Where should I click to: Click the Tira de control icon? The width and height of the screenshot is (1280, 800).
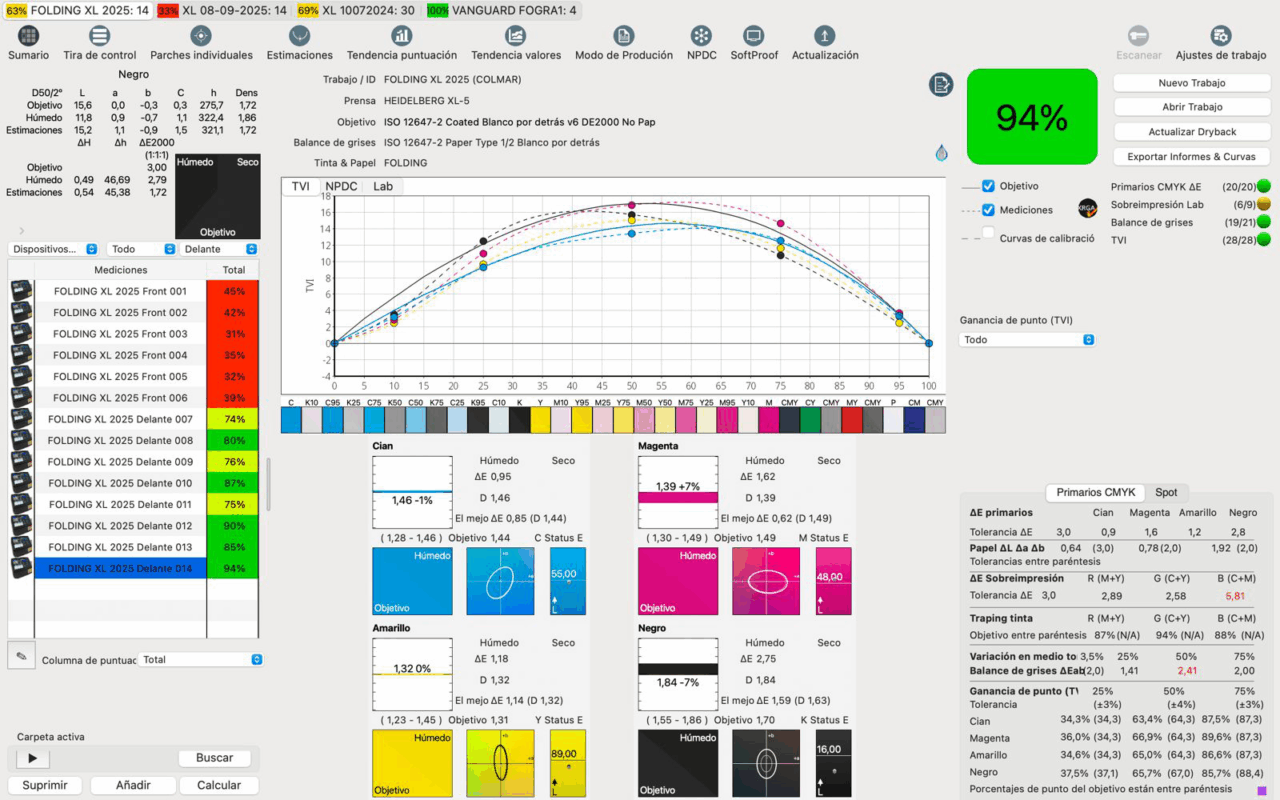pyautogui.click(x=99, y=37)
